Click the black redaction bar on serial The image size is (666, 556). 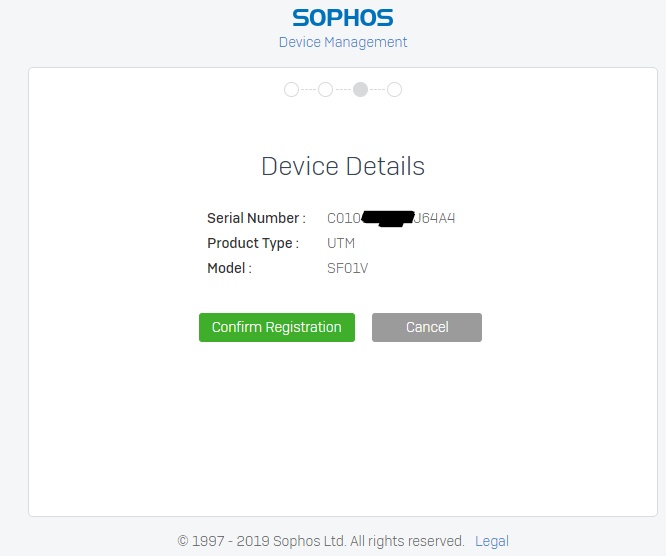tap(388, 218)
